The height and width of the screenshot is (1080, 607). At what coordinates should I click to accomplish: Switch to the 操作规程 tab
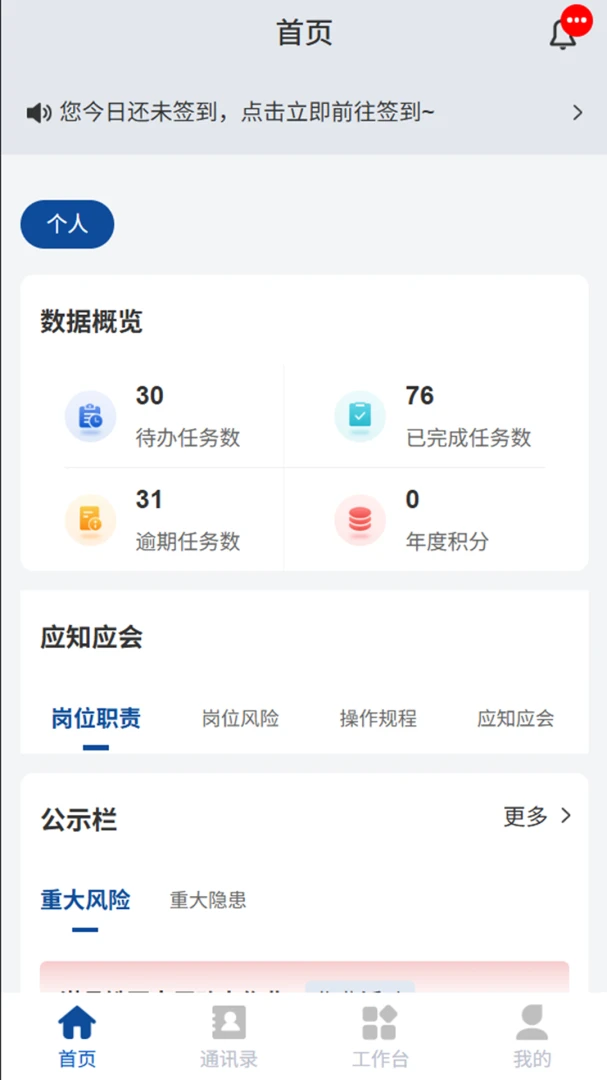pos(378,718)
